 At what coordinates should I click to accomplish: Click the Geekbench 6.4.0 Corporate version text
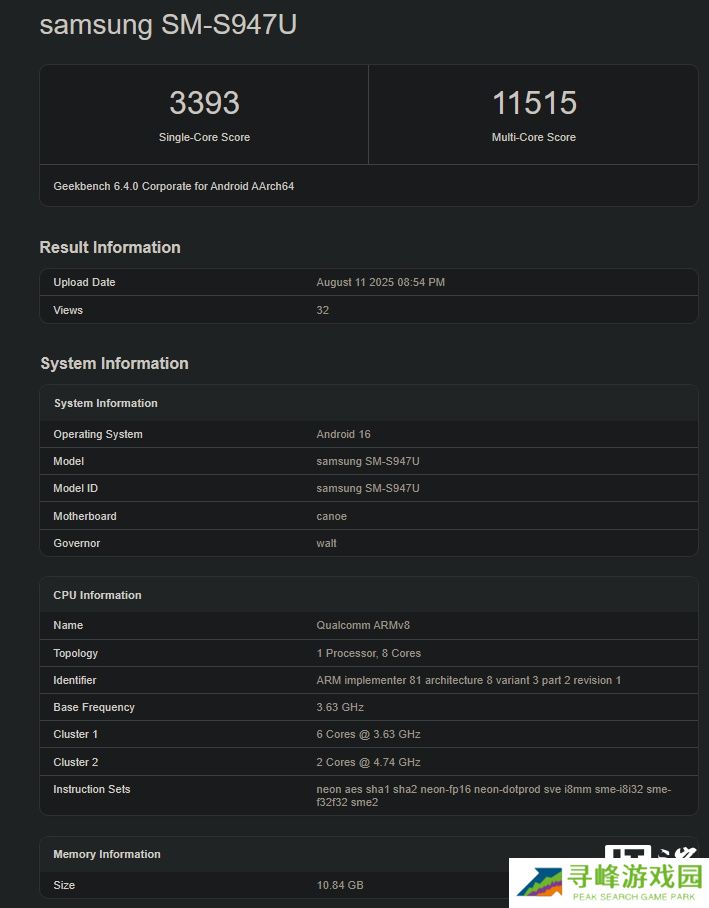[174, 186]
